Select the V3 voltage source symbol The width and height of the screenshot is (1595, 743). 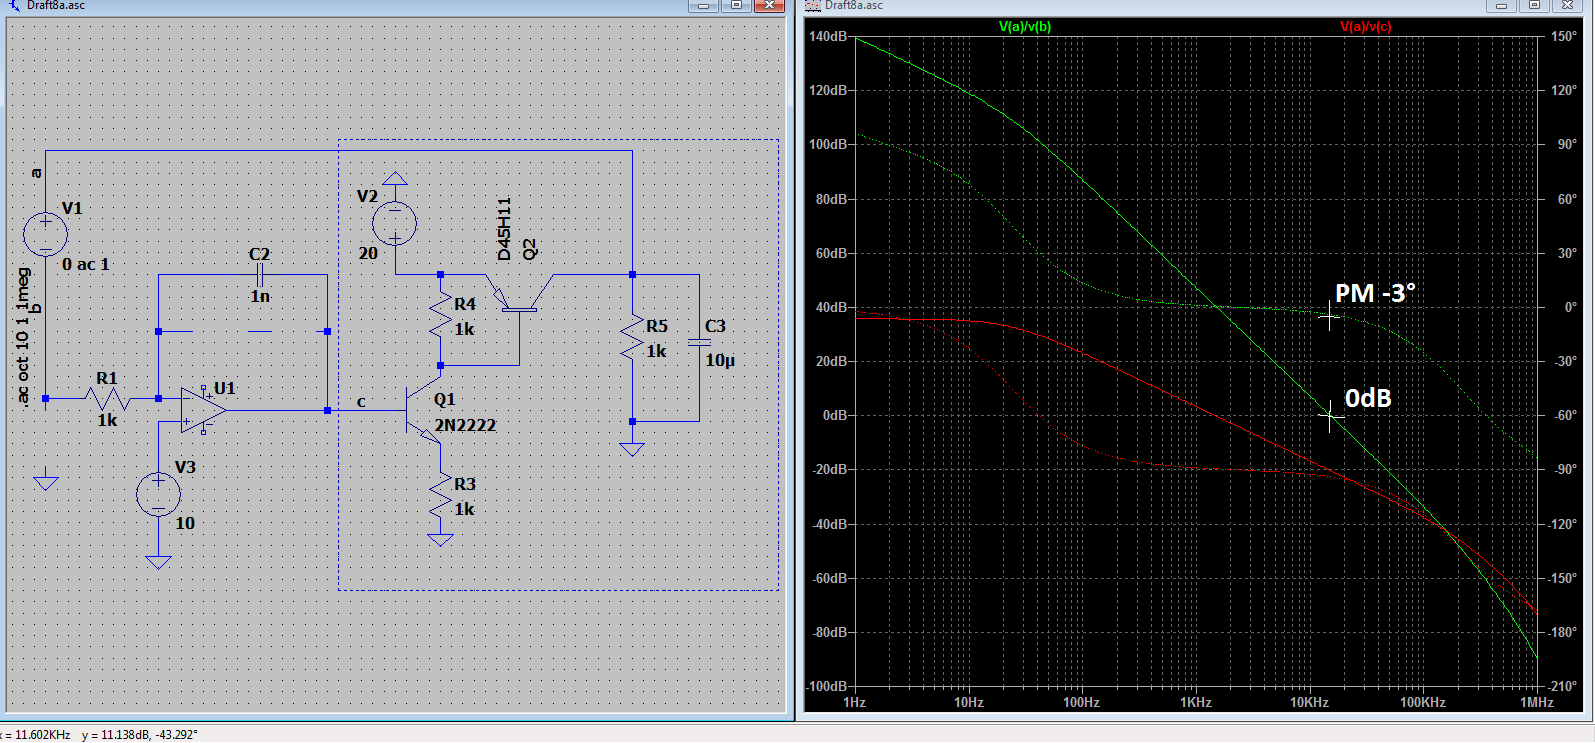pos(158,494)
